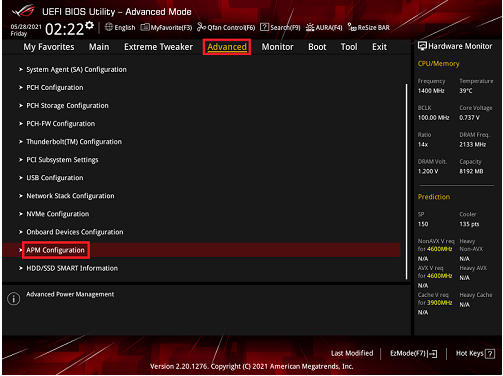503x376 pixels.
Task: Toggle ReSize BAR in the toolbar
Action: 368,27
